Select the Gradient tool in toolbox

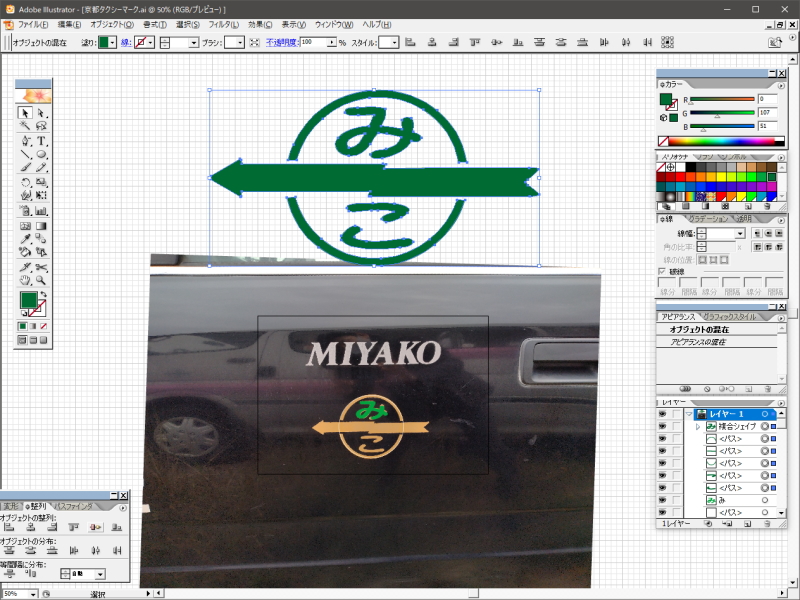click(41, 226)
